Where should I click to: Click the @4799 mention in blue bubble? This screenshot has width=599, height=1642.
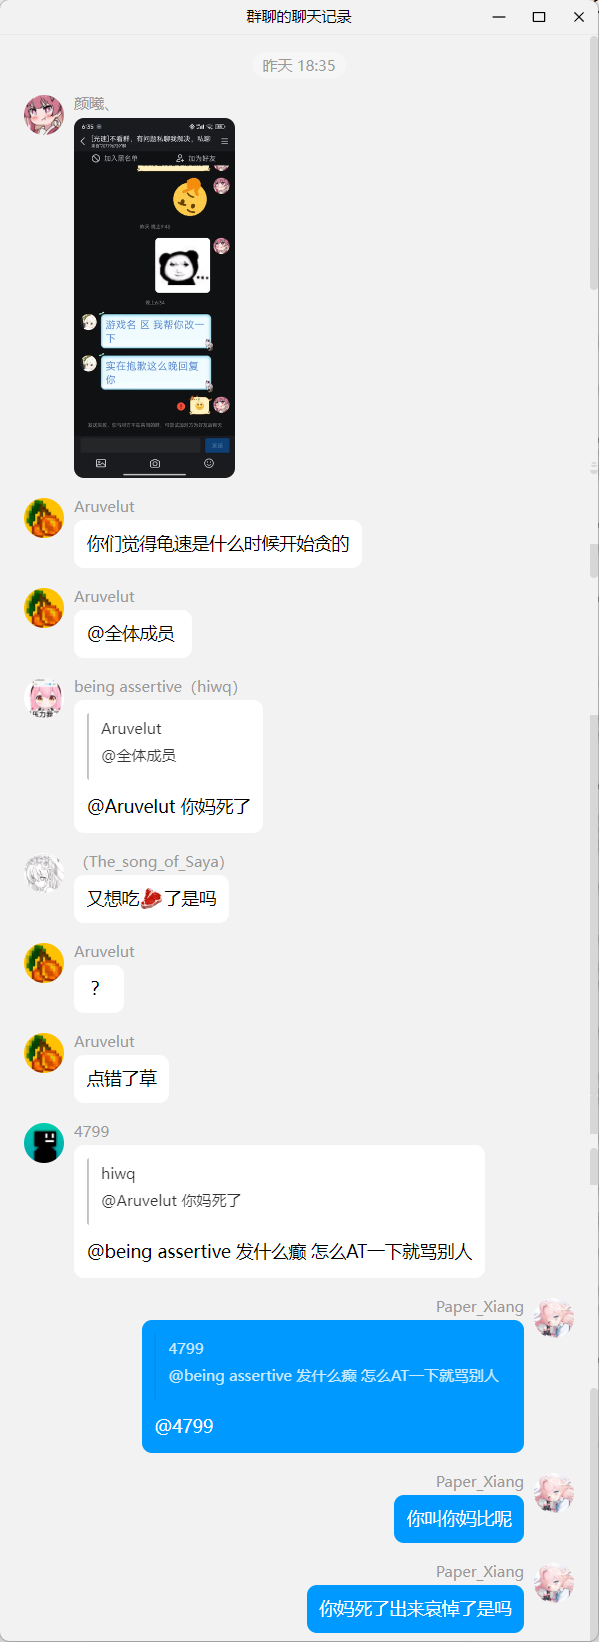click(185, 1426)
